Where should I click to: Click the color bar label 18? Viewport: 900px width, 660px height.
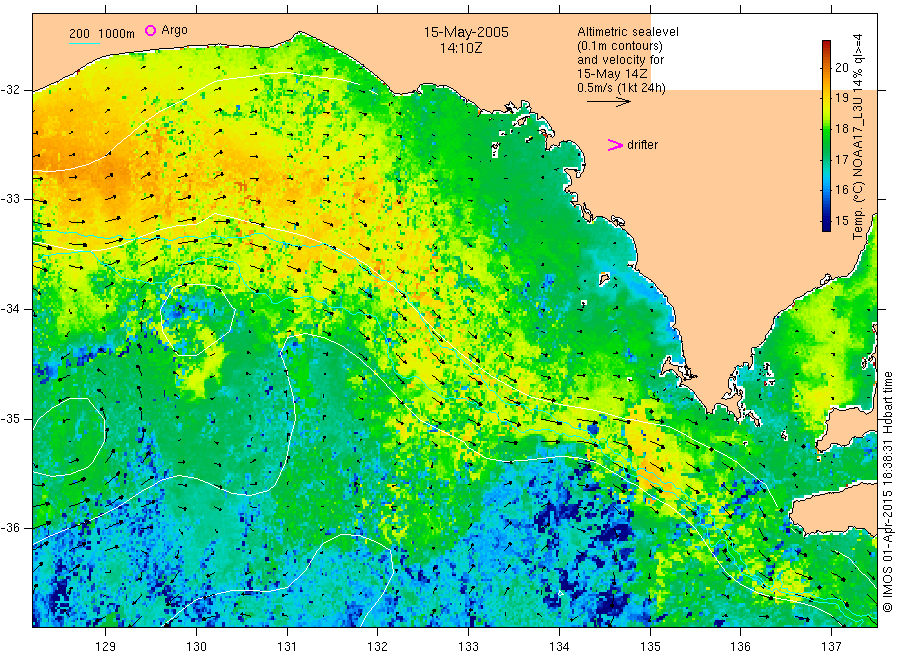(841, 129)
